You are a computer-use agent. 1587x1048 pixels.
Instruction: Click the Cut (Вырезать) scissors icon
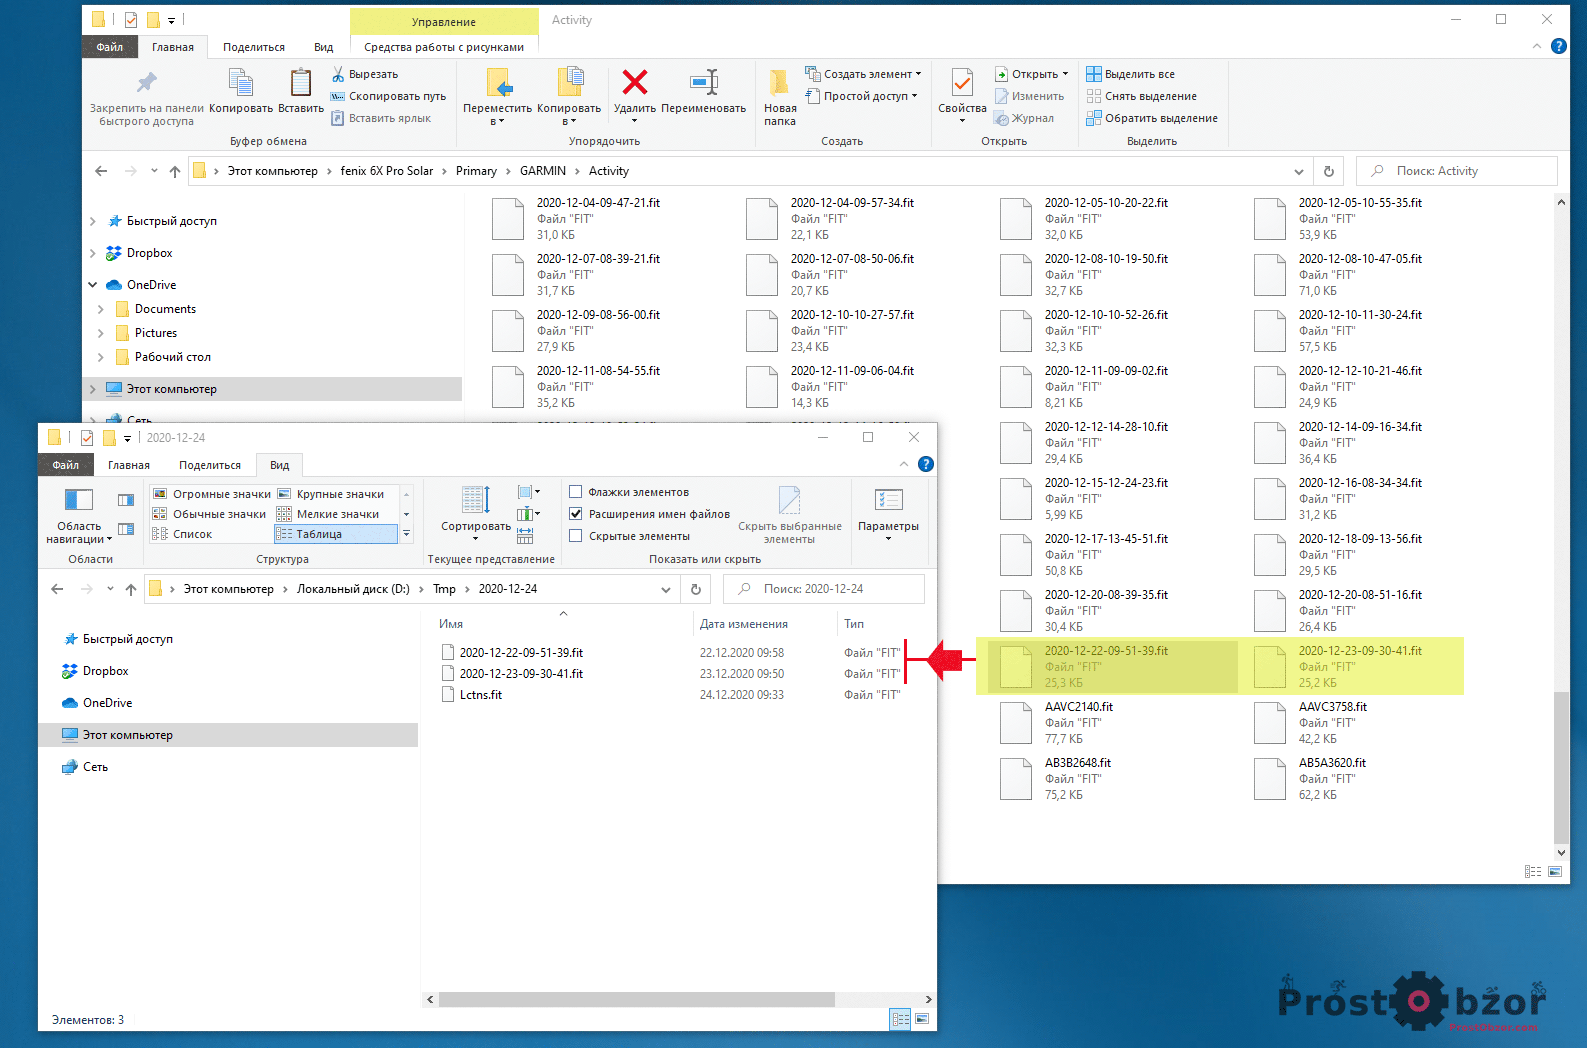tap(339, 74)
